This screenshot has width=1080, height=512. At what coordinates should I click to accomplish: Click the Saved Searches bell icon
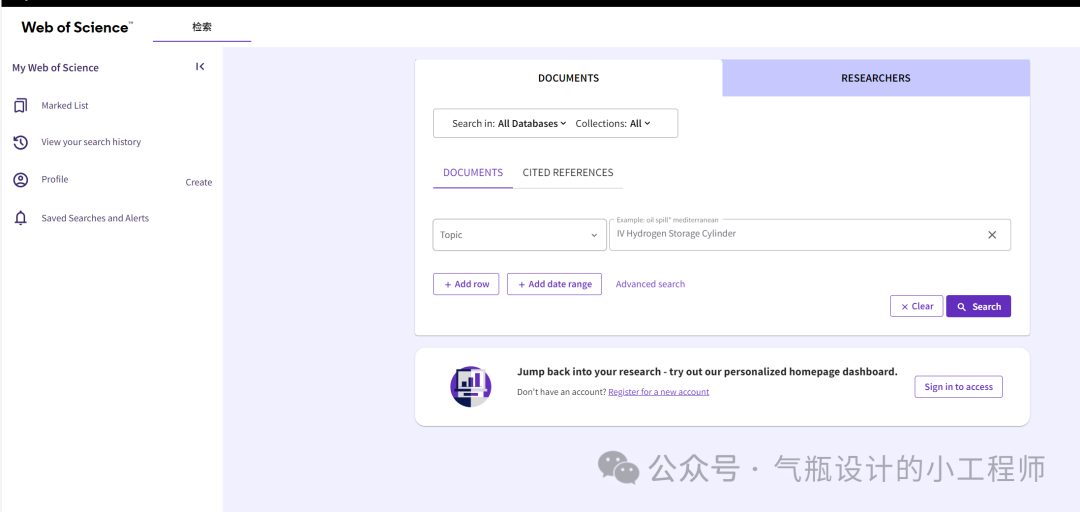(x=21, y=218)
